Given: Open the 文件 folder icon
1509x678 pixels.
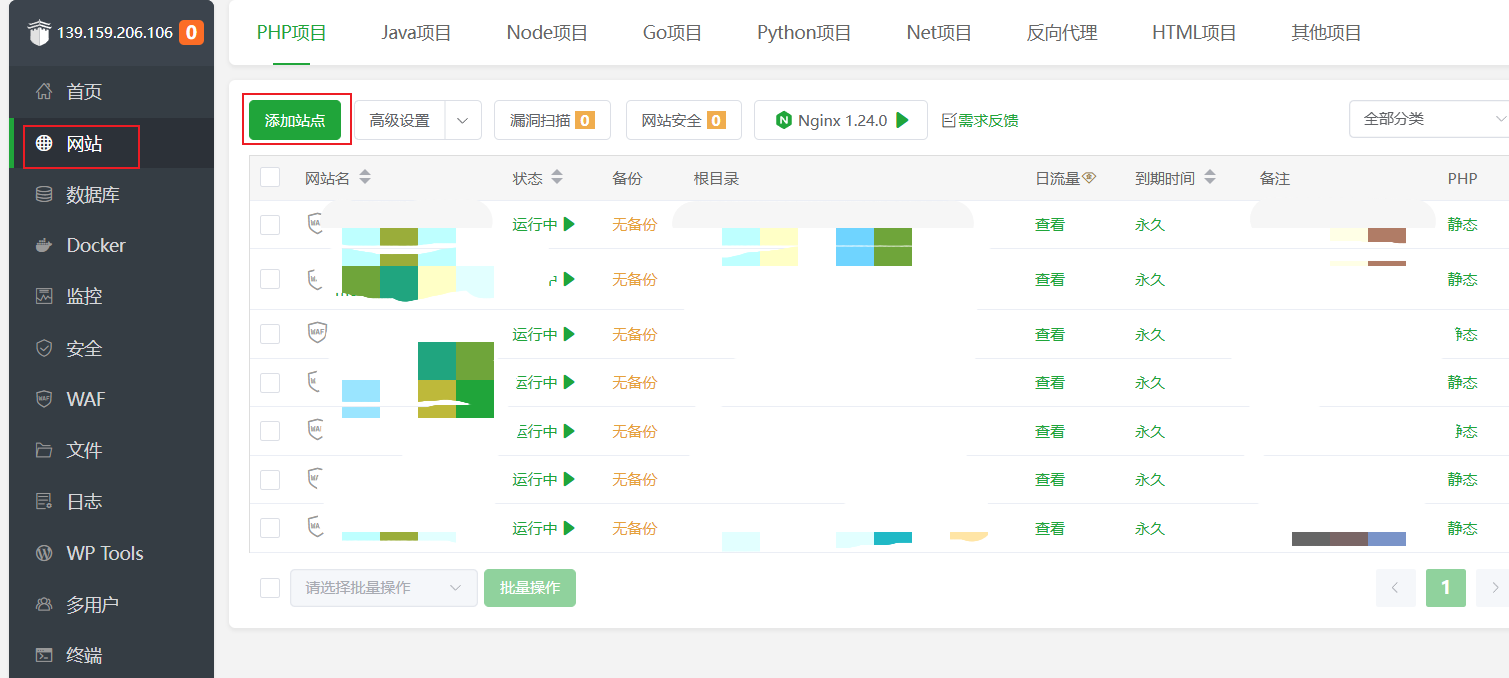Looking at the screenshot, I should coord(44,450).
